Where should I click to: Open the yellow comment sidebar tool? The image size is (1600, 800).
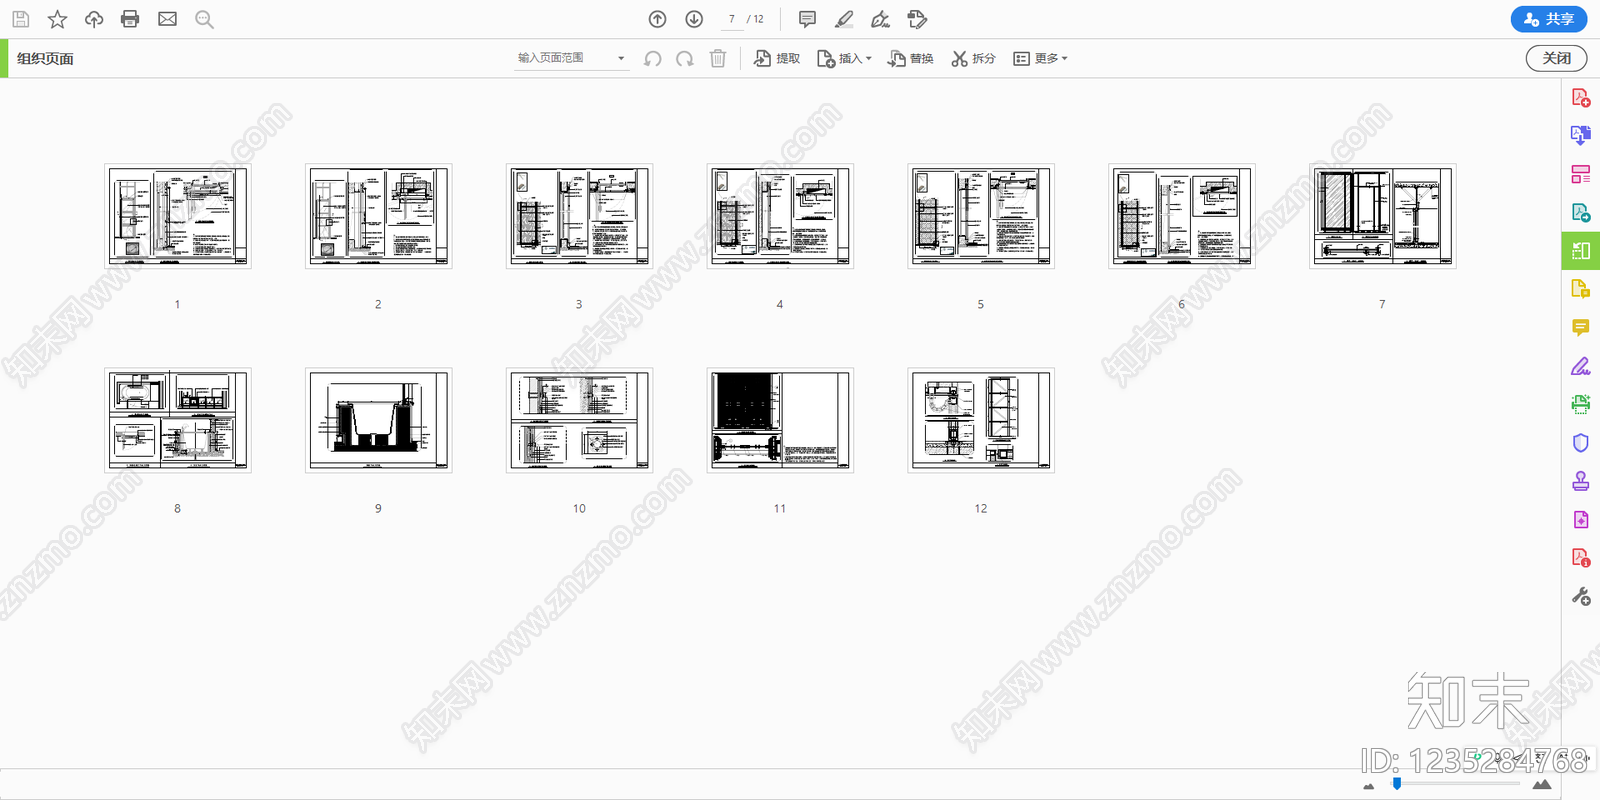(x=1581, y=327)
